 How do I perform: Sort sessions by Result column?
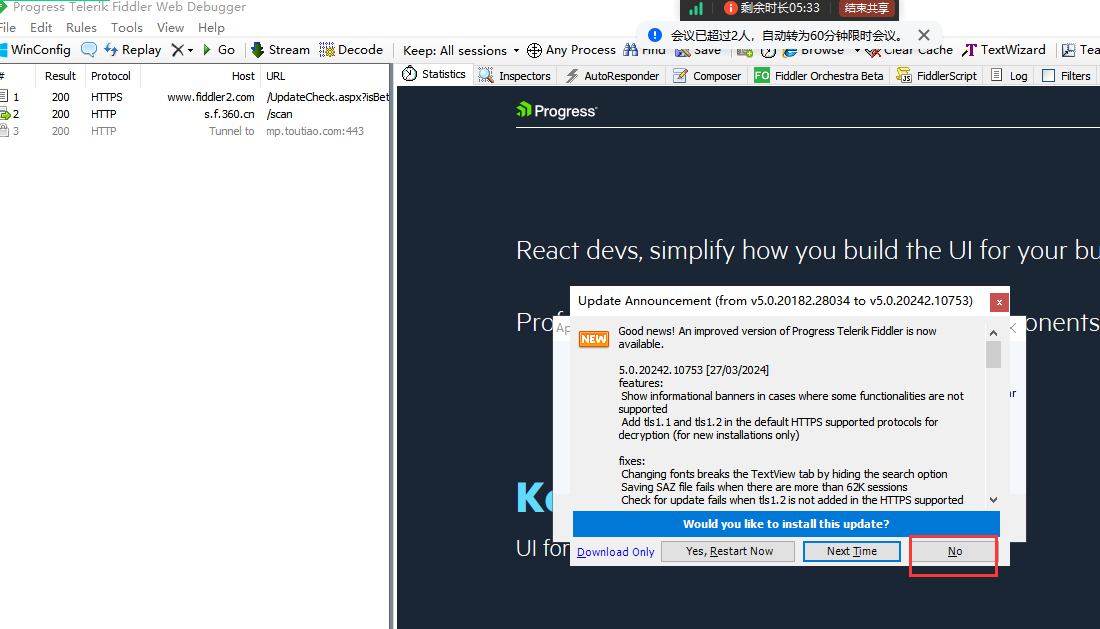tap(60, 76)
